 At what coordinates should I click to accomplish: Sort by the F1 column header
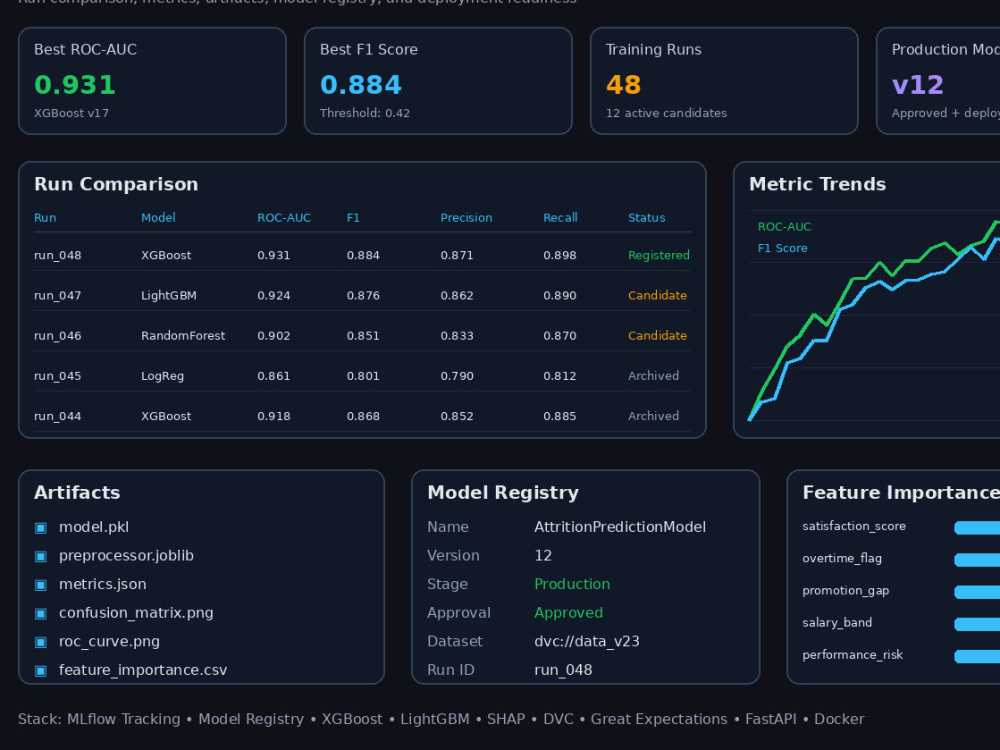353,217
